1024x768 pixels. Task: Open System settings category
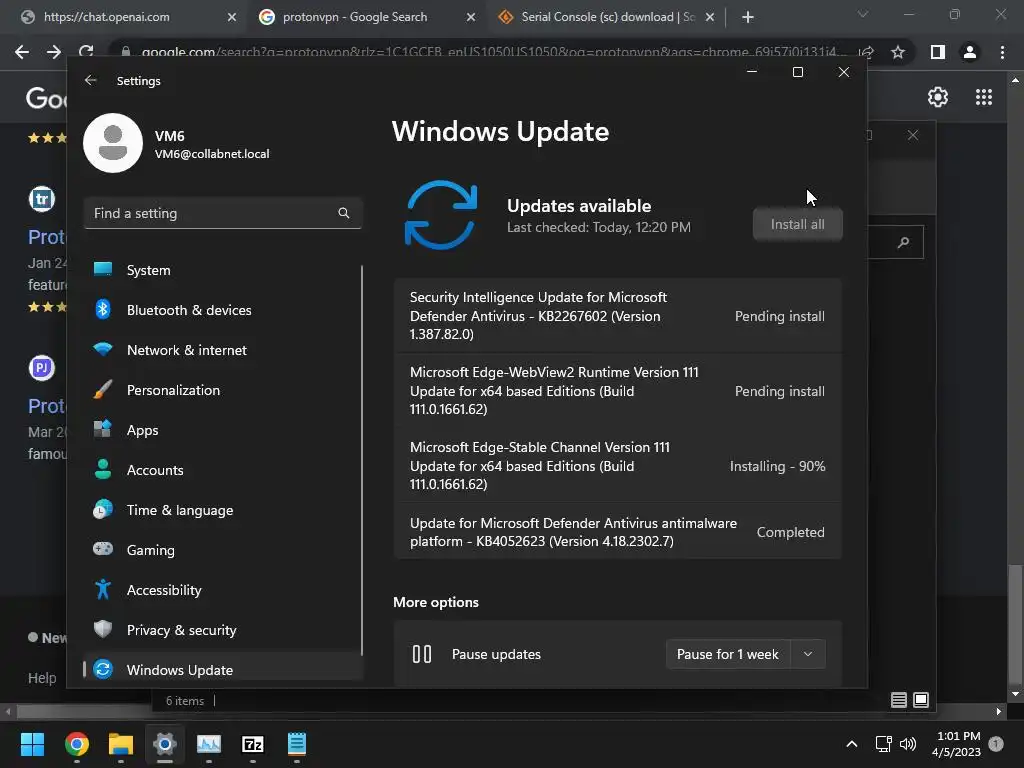pyautogui.click(x=222, y=270)
